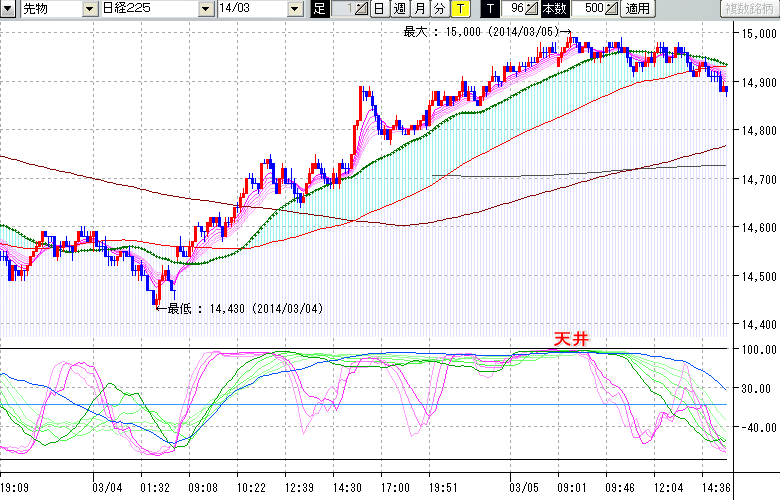Switch to 分 minute bars
This screenshot has height=500, width=780.
pyautogui.click(x=439, y=9)
